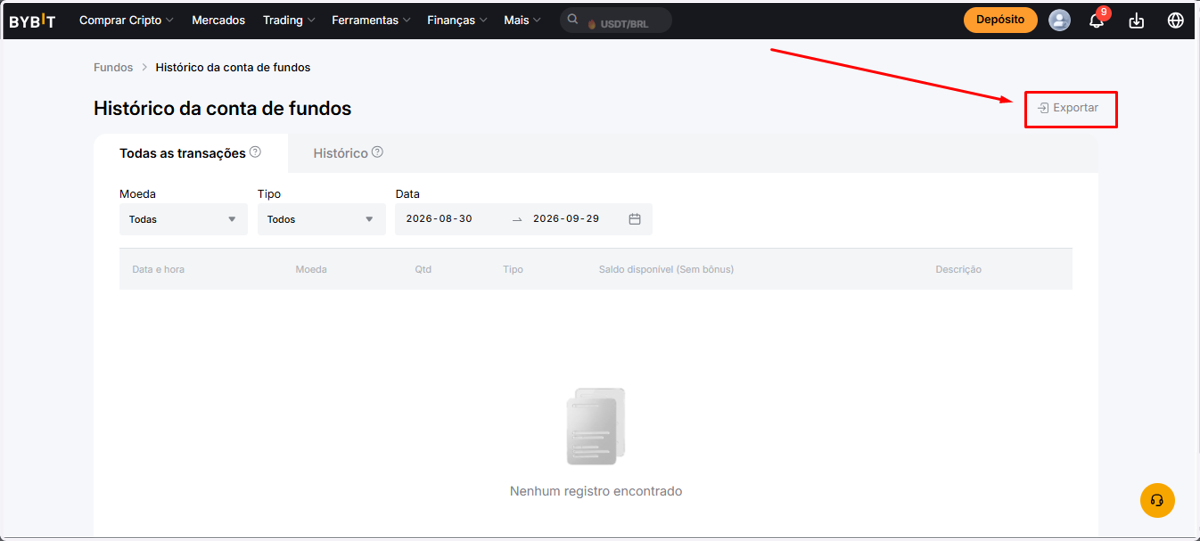Image resolution: width=1200 pixels, height=541 pixels.
Task: Show help icon next to Todas as transações
Action: [255, 153]
